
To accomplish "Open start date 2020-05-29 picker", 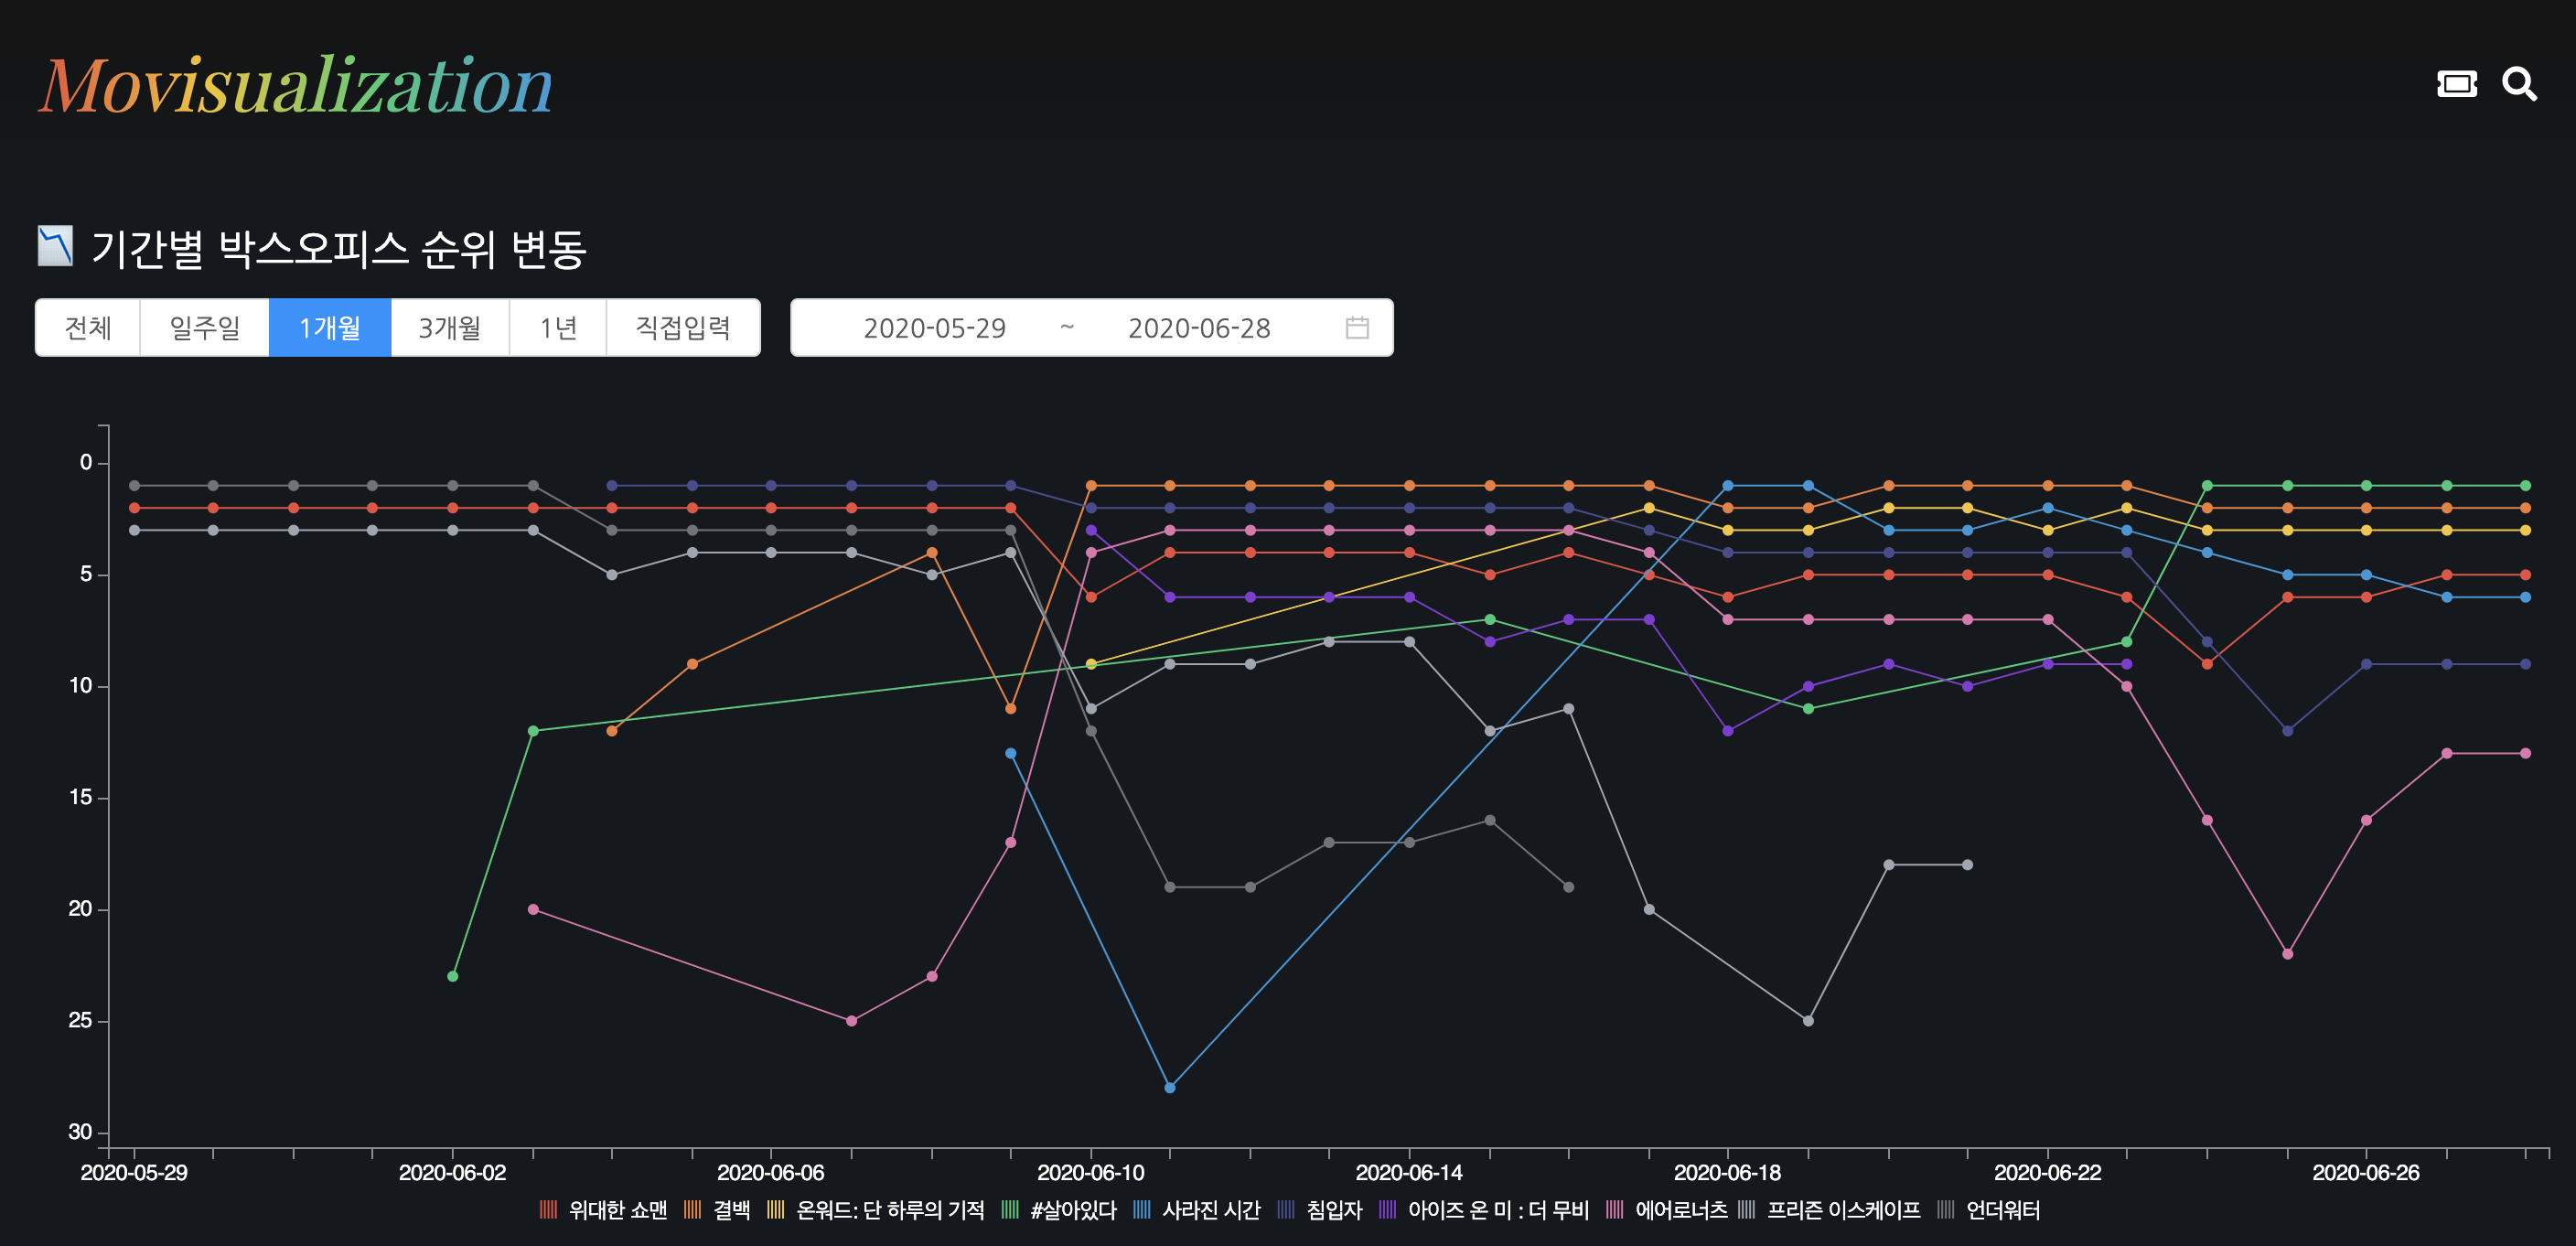I will (x=934, y=328).
